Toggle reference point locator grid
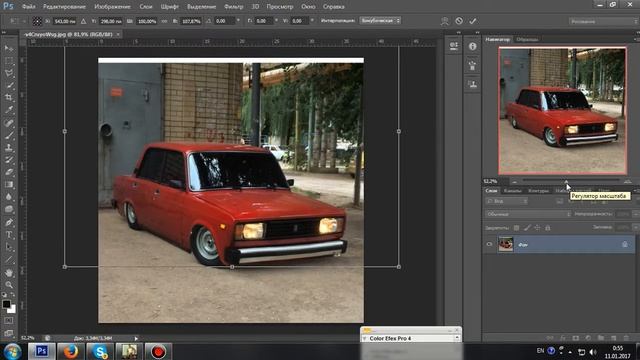640x360 pixels. pos(37,21)
